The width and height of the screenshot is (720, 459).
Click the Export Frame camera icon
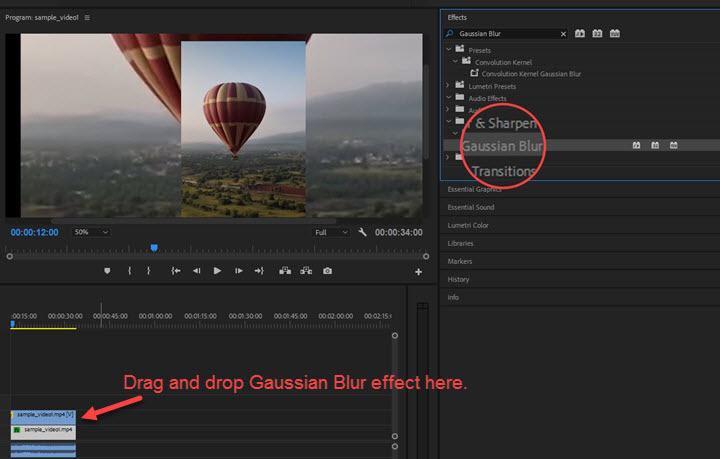pos(327,271)
